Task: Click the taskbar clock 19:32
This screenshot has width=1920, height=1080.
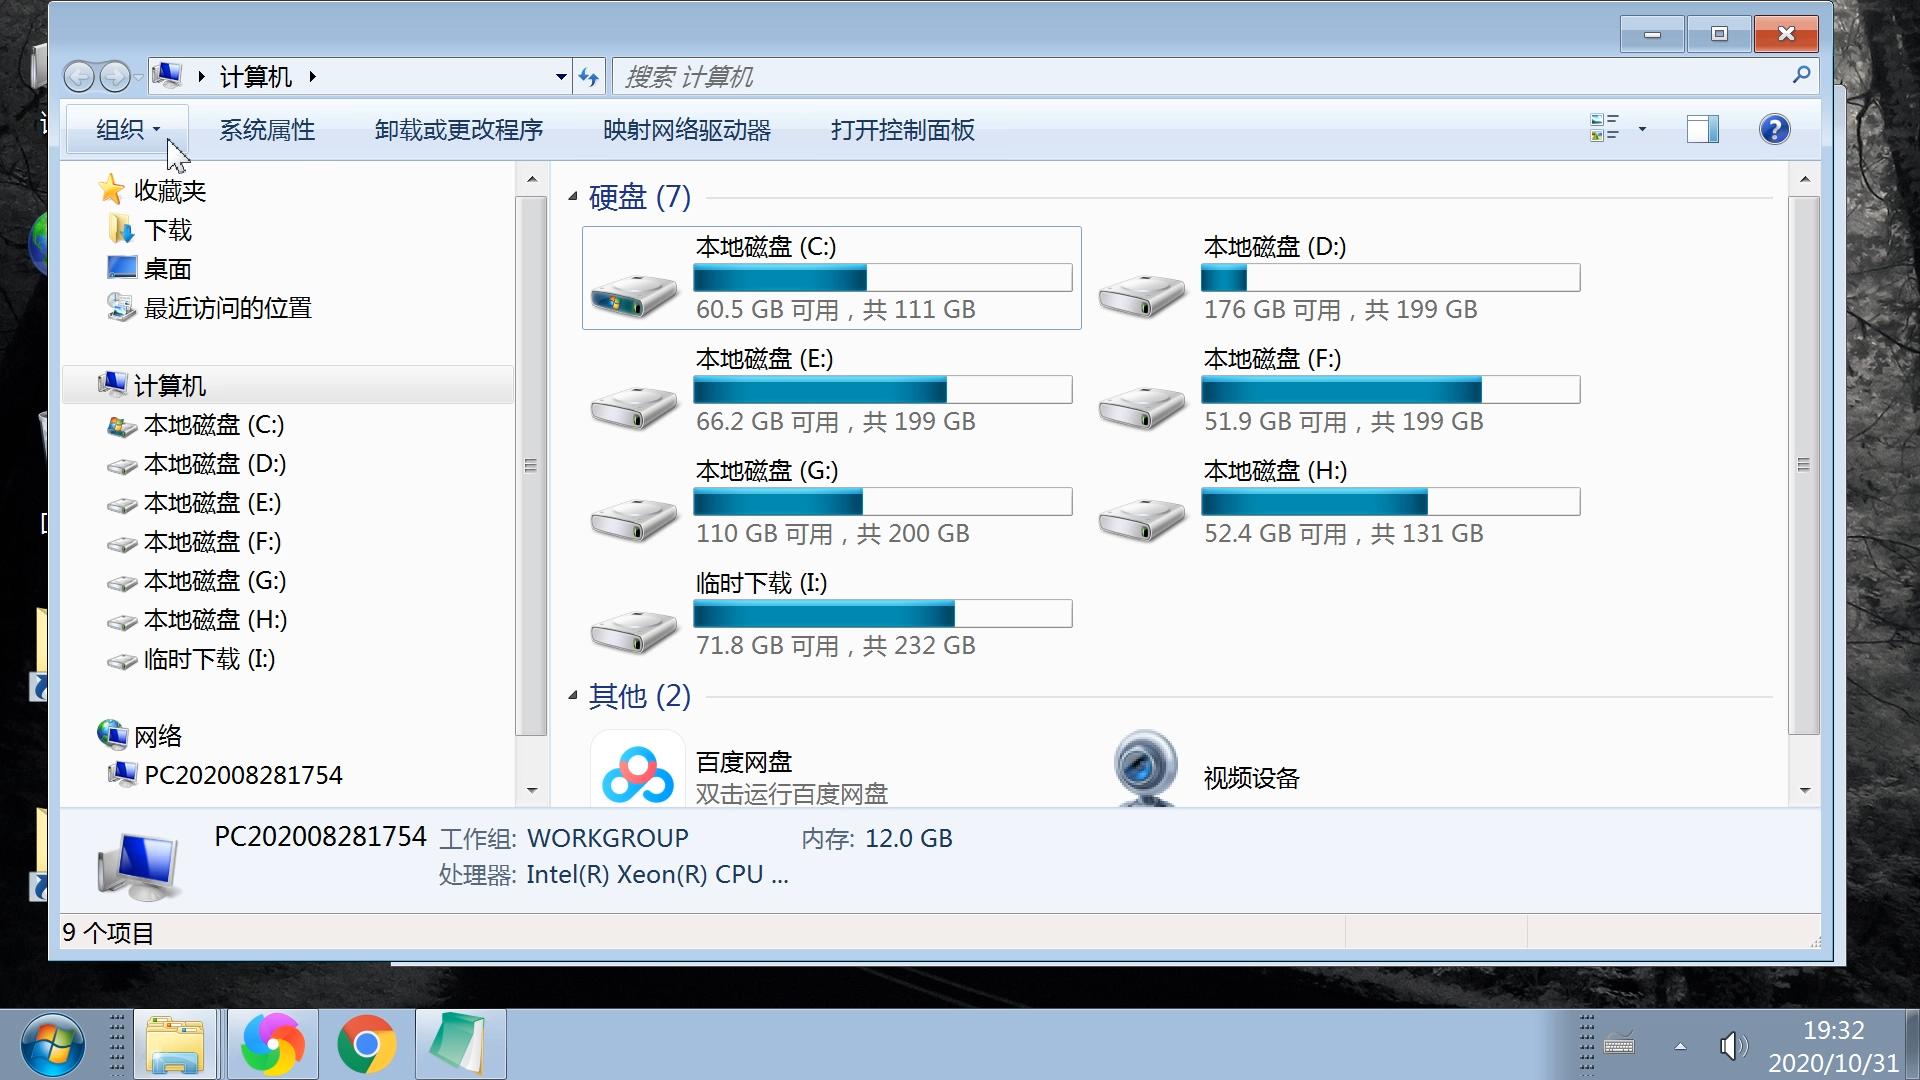Action: [x=1833, y=1030]
